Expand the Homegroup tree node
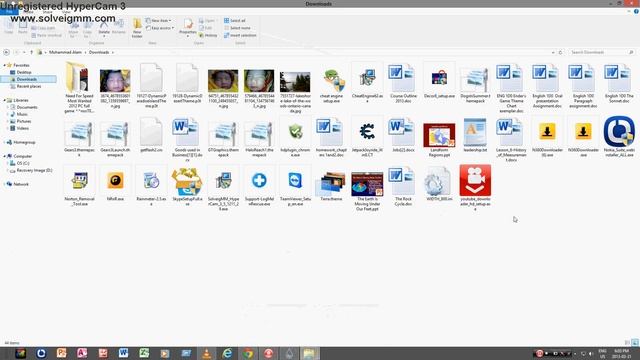640x360 pixels. coord(4,142)
